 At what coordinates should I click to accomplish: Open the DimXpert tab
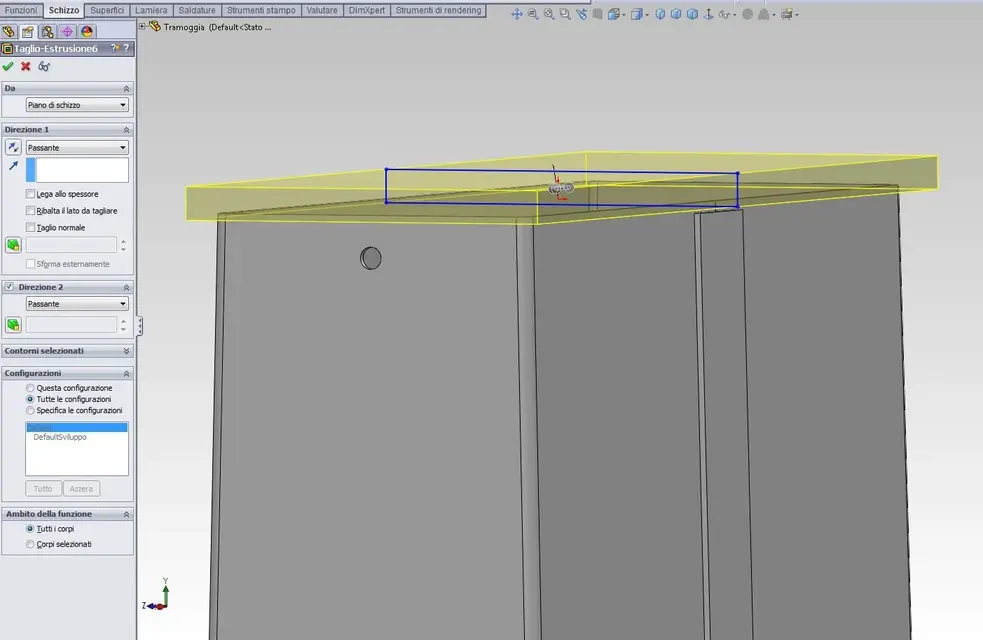367,10
